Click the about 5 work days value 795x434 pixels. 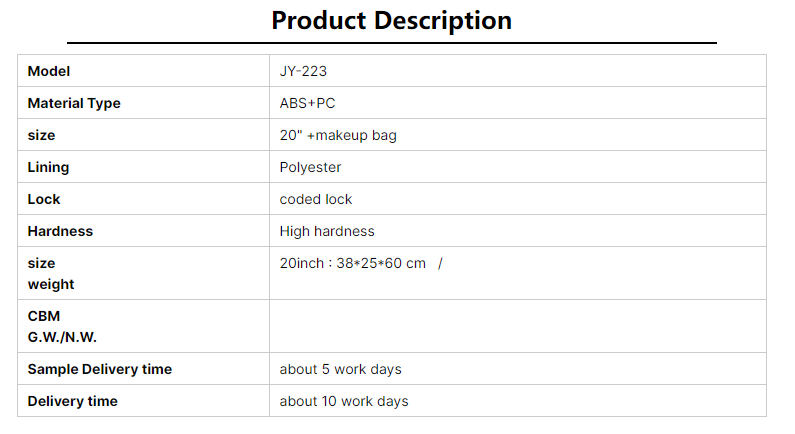coord(340,369)
